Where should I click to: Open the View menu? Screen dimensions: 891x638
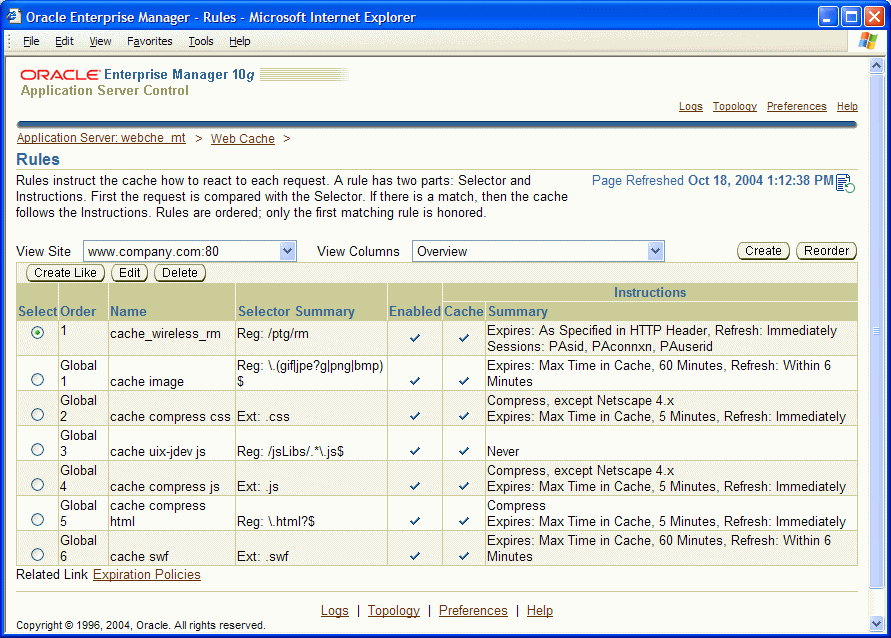(x=100, y=41)
